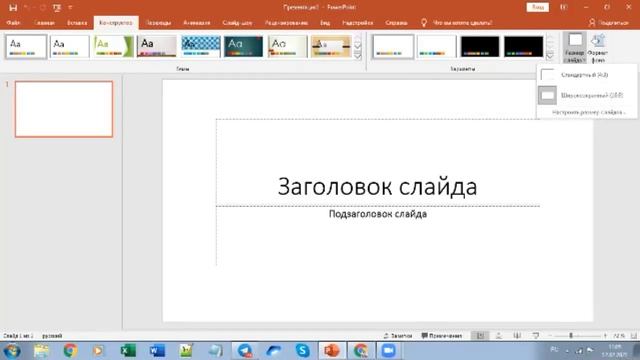Apply the tan banner theme thumbnail
This screenshot has height=360, width=640.
pyautogui.click(x=331, y=47)
